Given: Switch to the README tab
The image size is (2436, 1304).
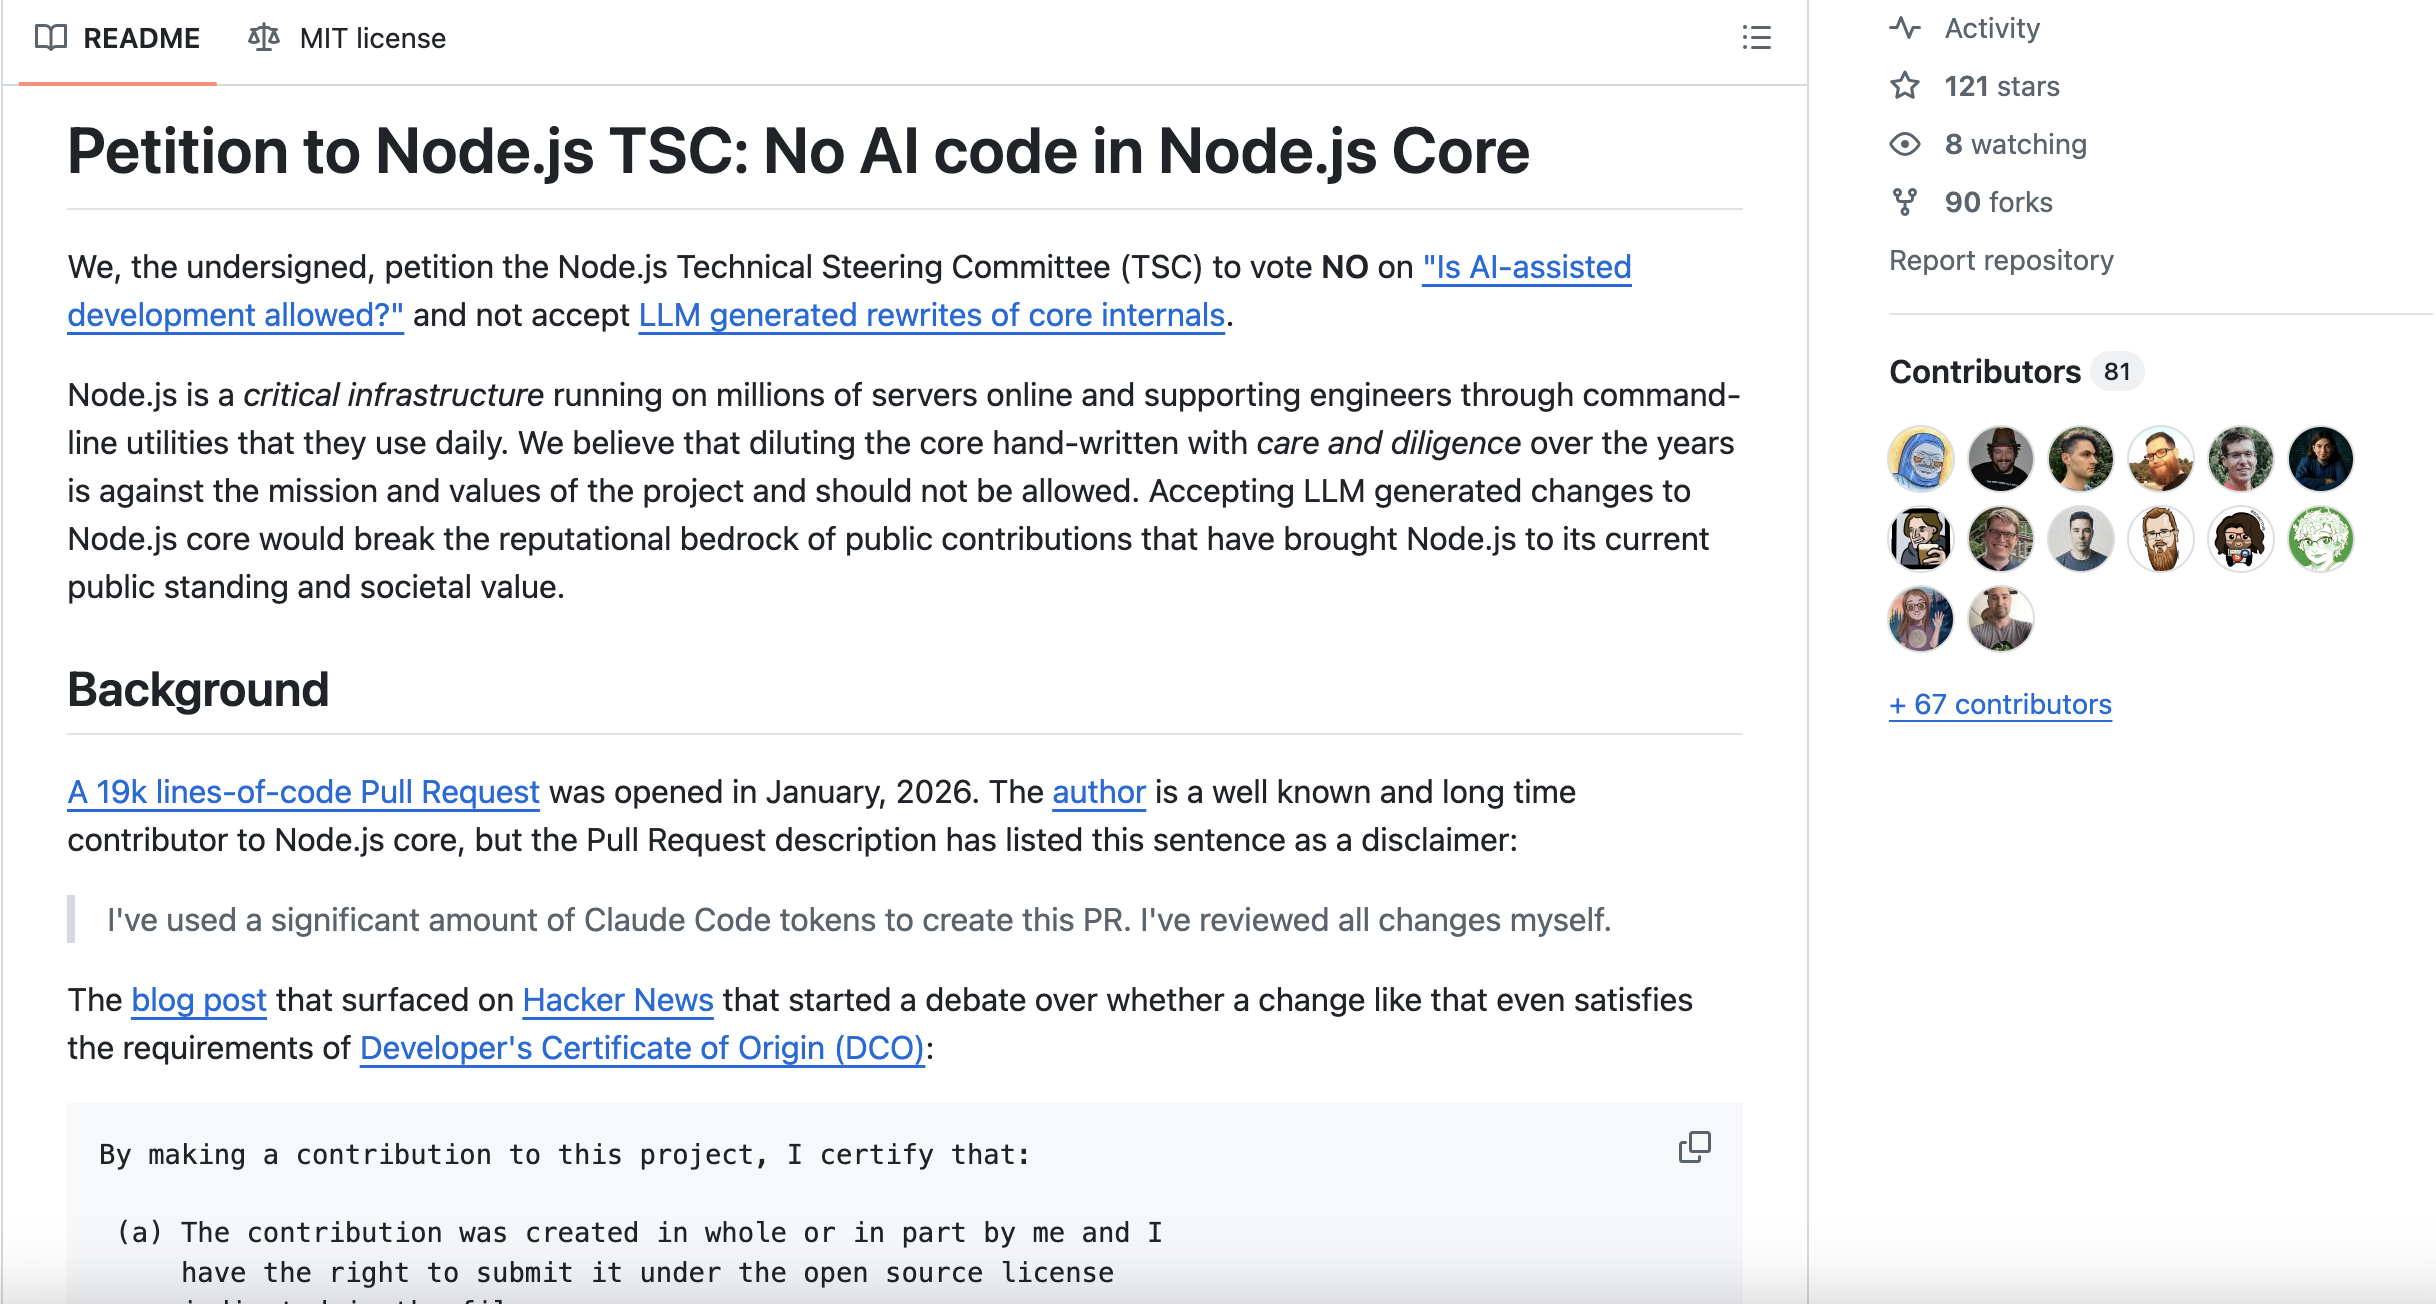Looking at the screenshot, I should [141, 38].
